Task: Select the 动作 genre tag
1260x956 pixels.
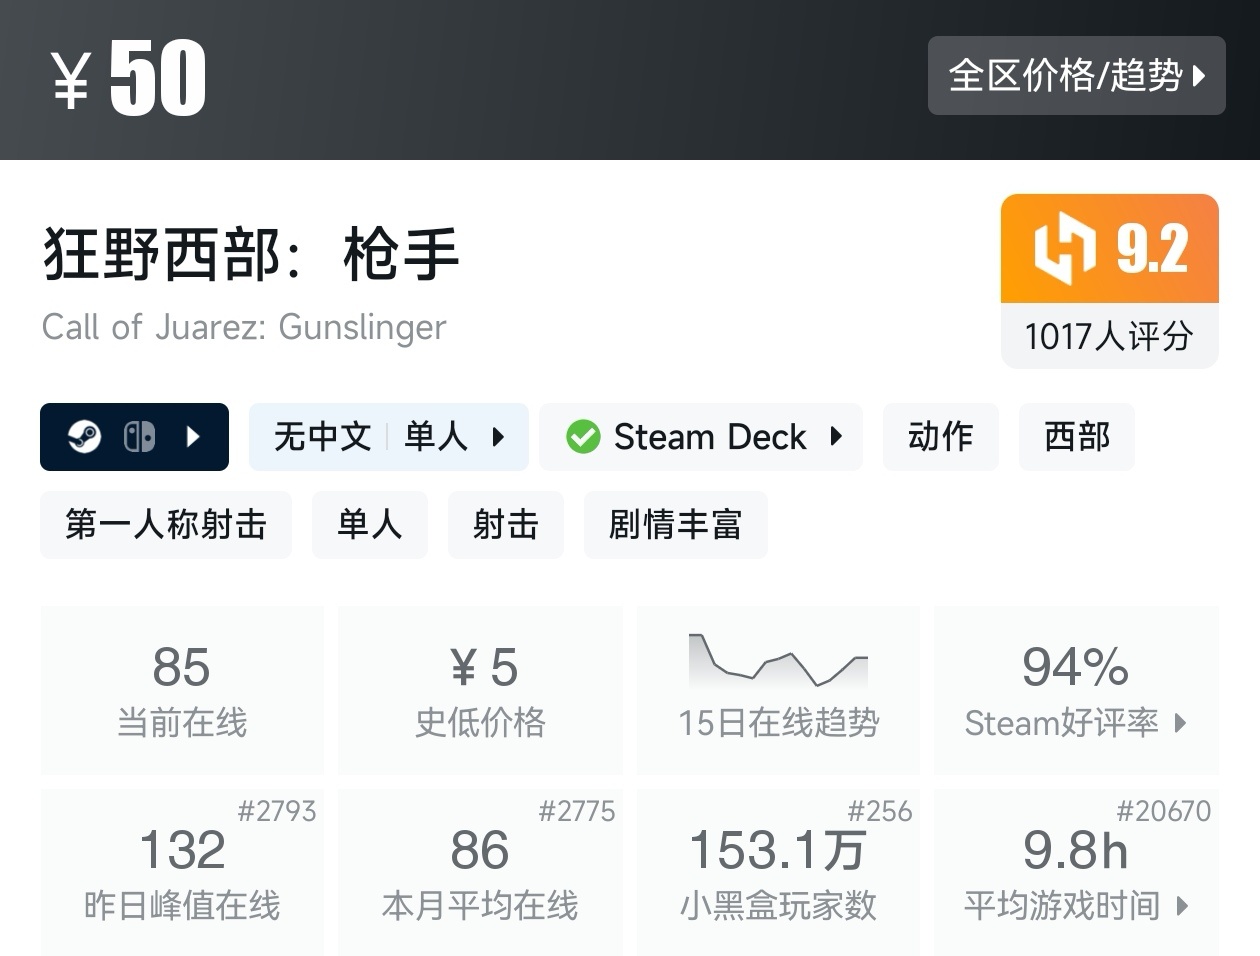Action: pyautogui.click(x=940, y=437)
